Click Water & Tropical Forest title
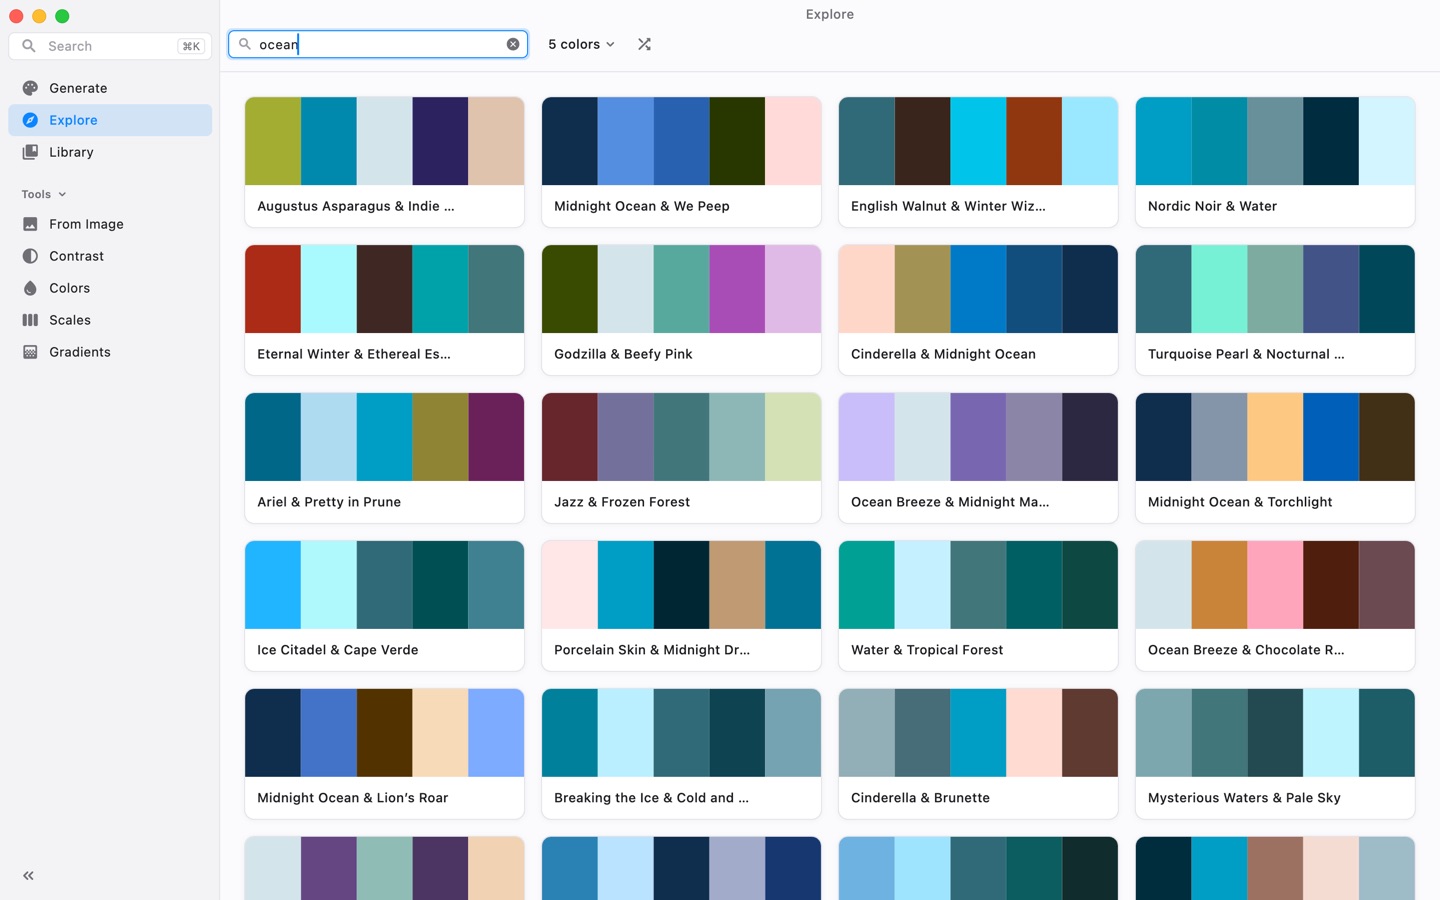Viewport: 1440px width, 900px height. pyautogui.click(x=927, y=650)
